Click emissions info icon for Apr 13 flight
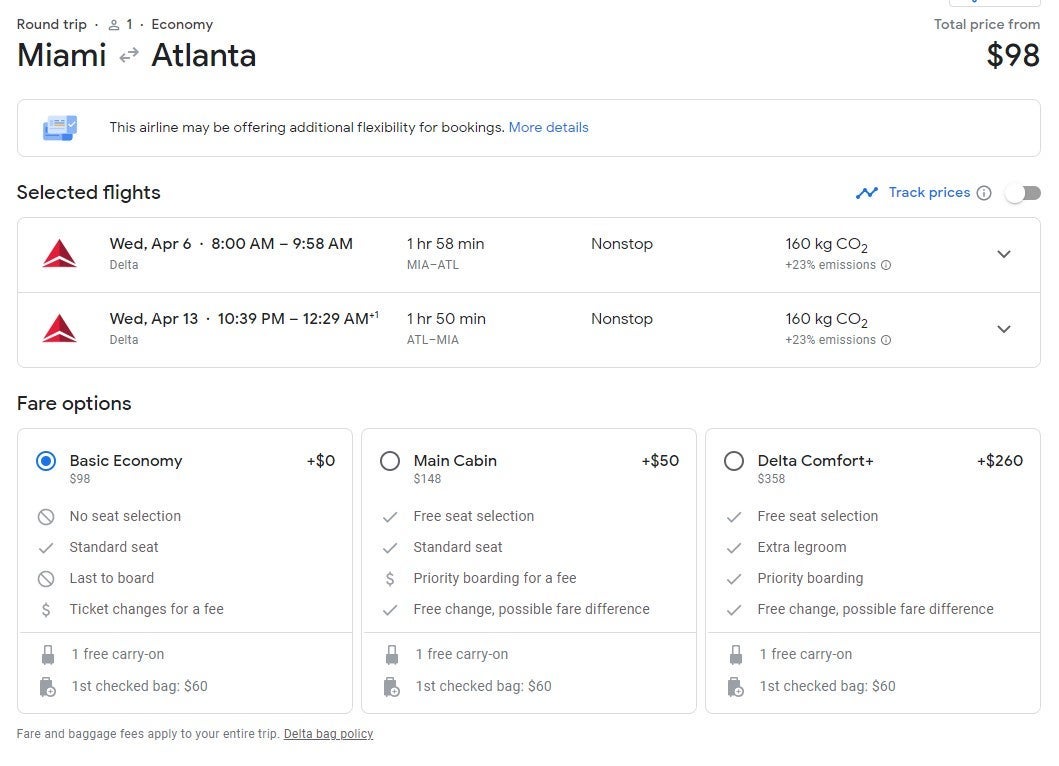The image size is (1059, 766). point(886,340)
